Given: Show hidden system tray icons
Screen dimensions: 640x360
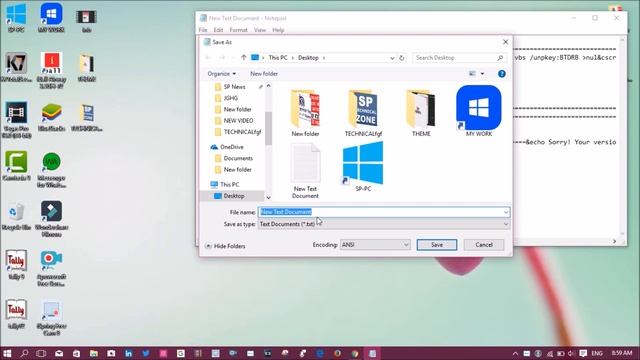Looking at the screenshot, I should 515,353.
